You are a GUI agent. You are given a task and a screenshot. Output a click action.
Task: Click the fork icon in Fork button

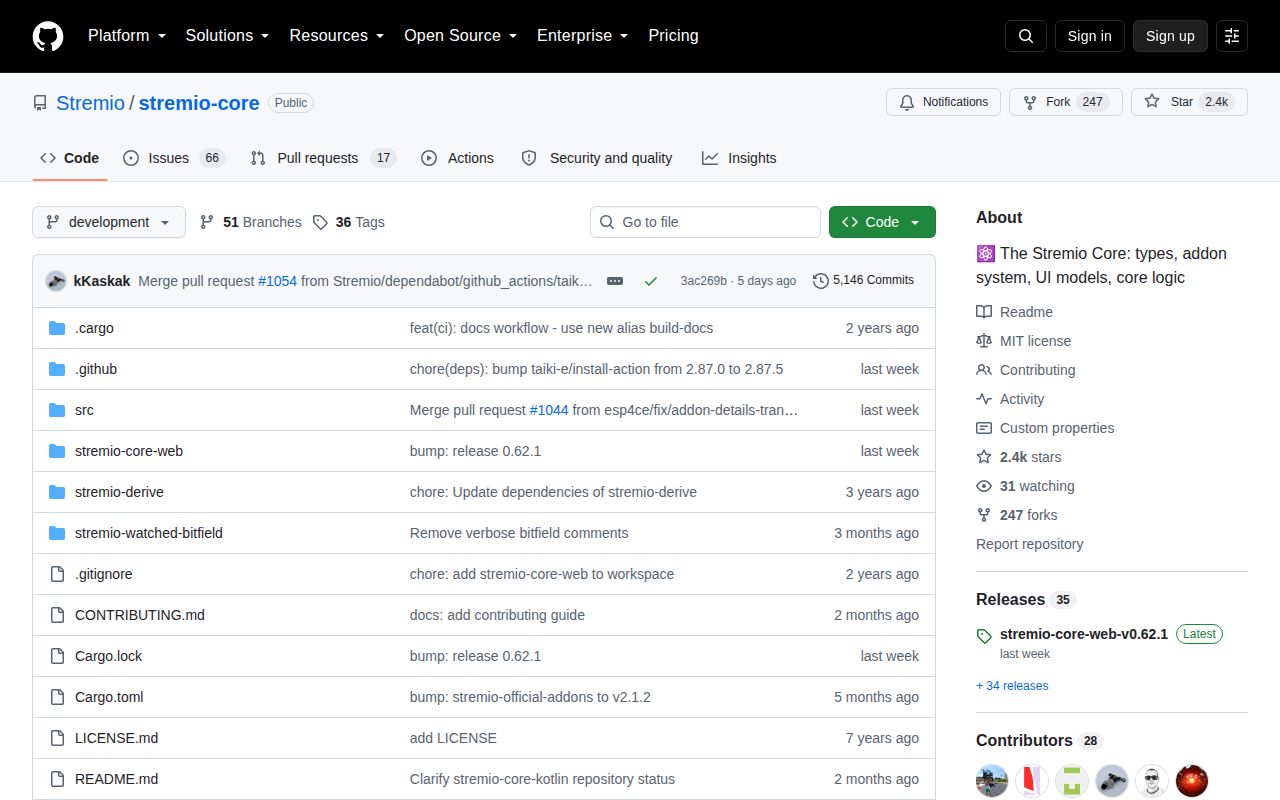[1030, 102]
